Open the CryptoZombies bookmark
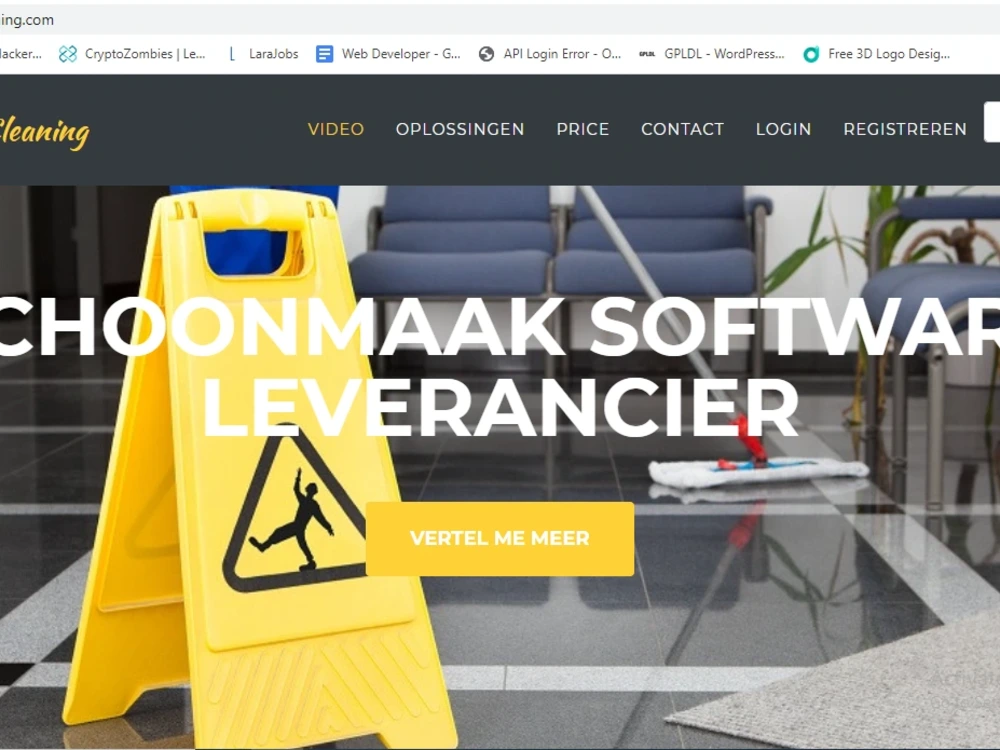 click(131, 54)
